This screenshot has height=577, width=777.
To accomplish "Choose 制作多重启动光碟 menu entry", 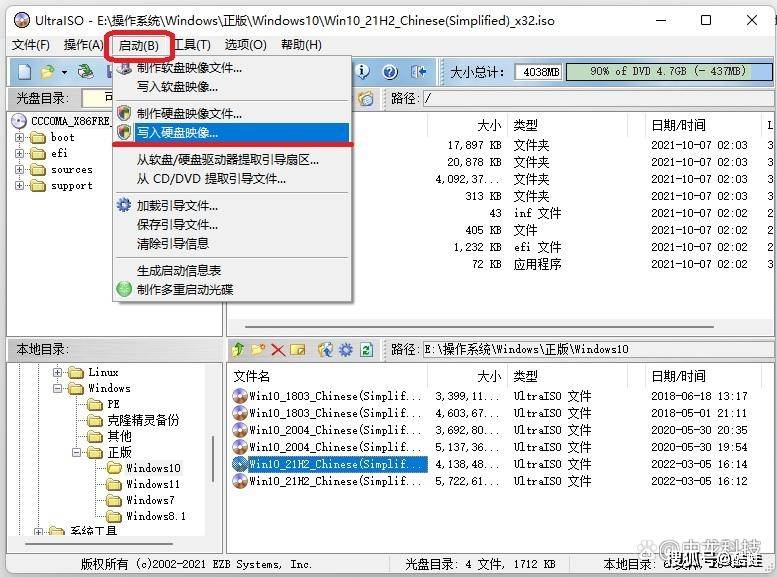I will (232, 289).
